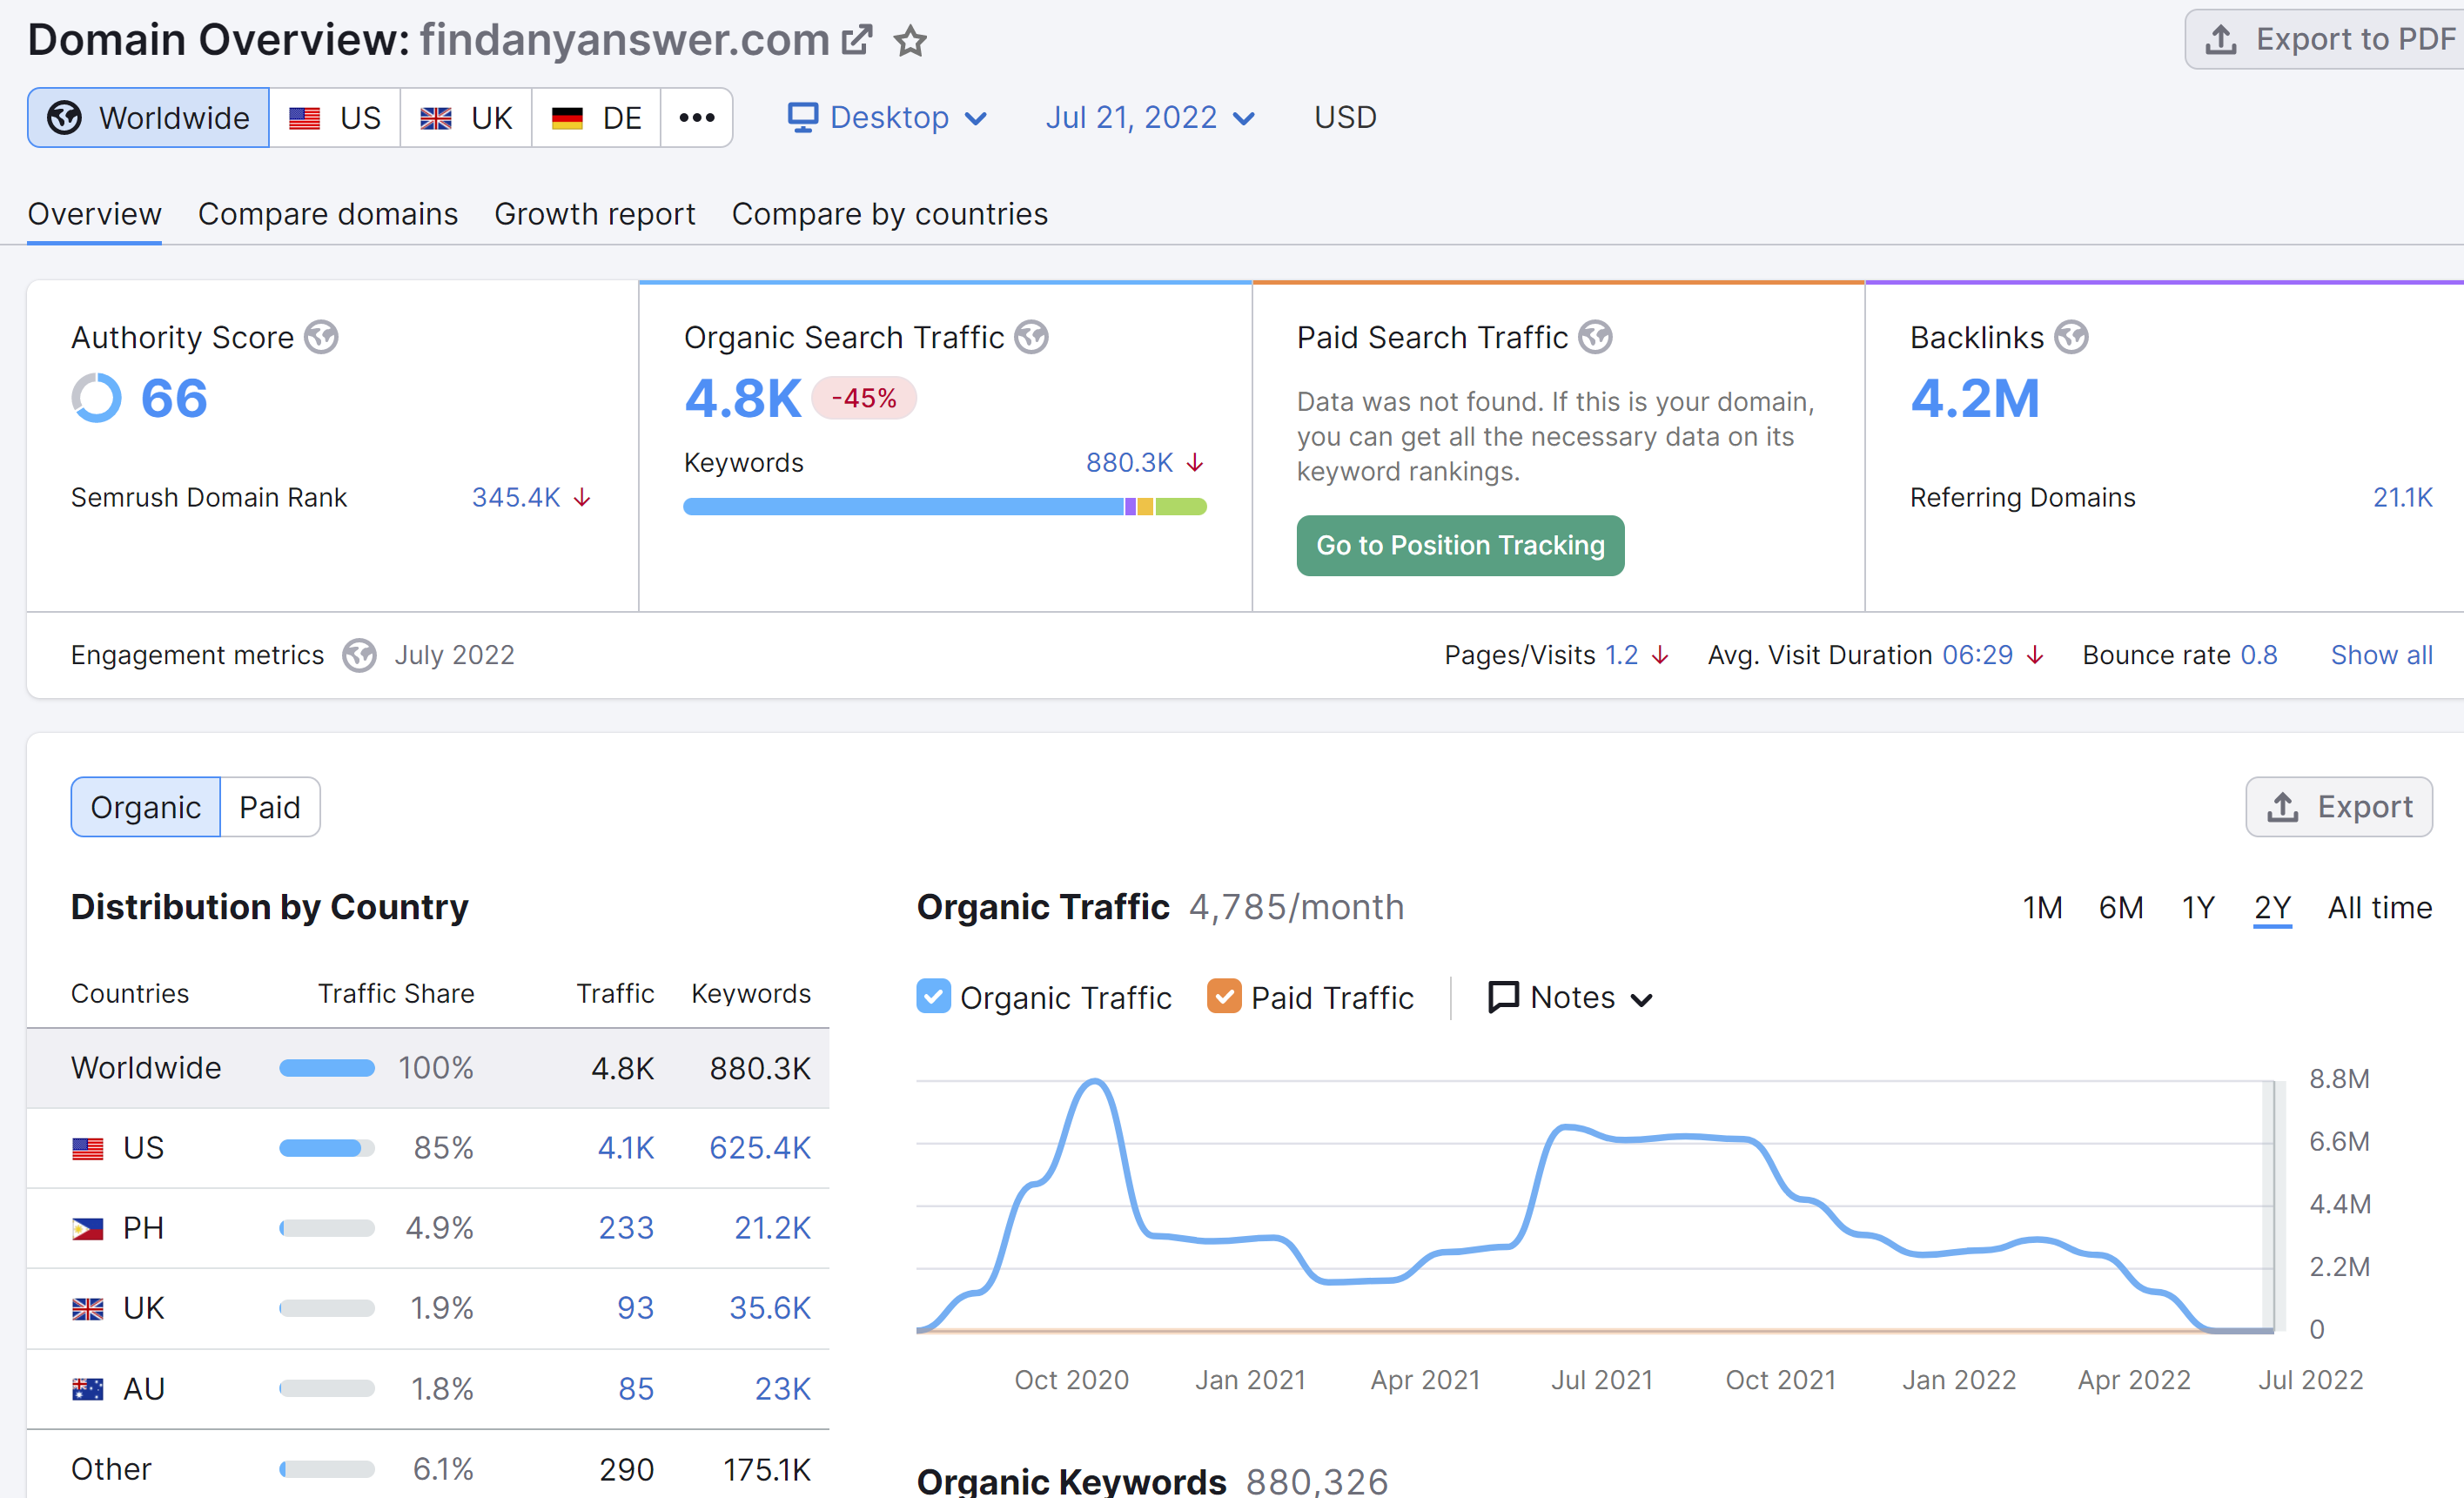Click PH traffic value 233
This screenshot has width=2464, height=1498.
[x=626, y=1228]
